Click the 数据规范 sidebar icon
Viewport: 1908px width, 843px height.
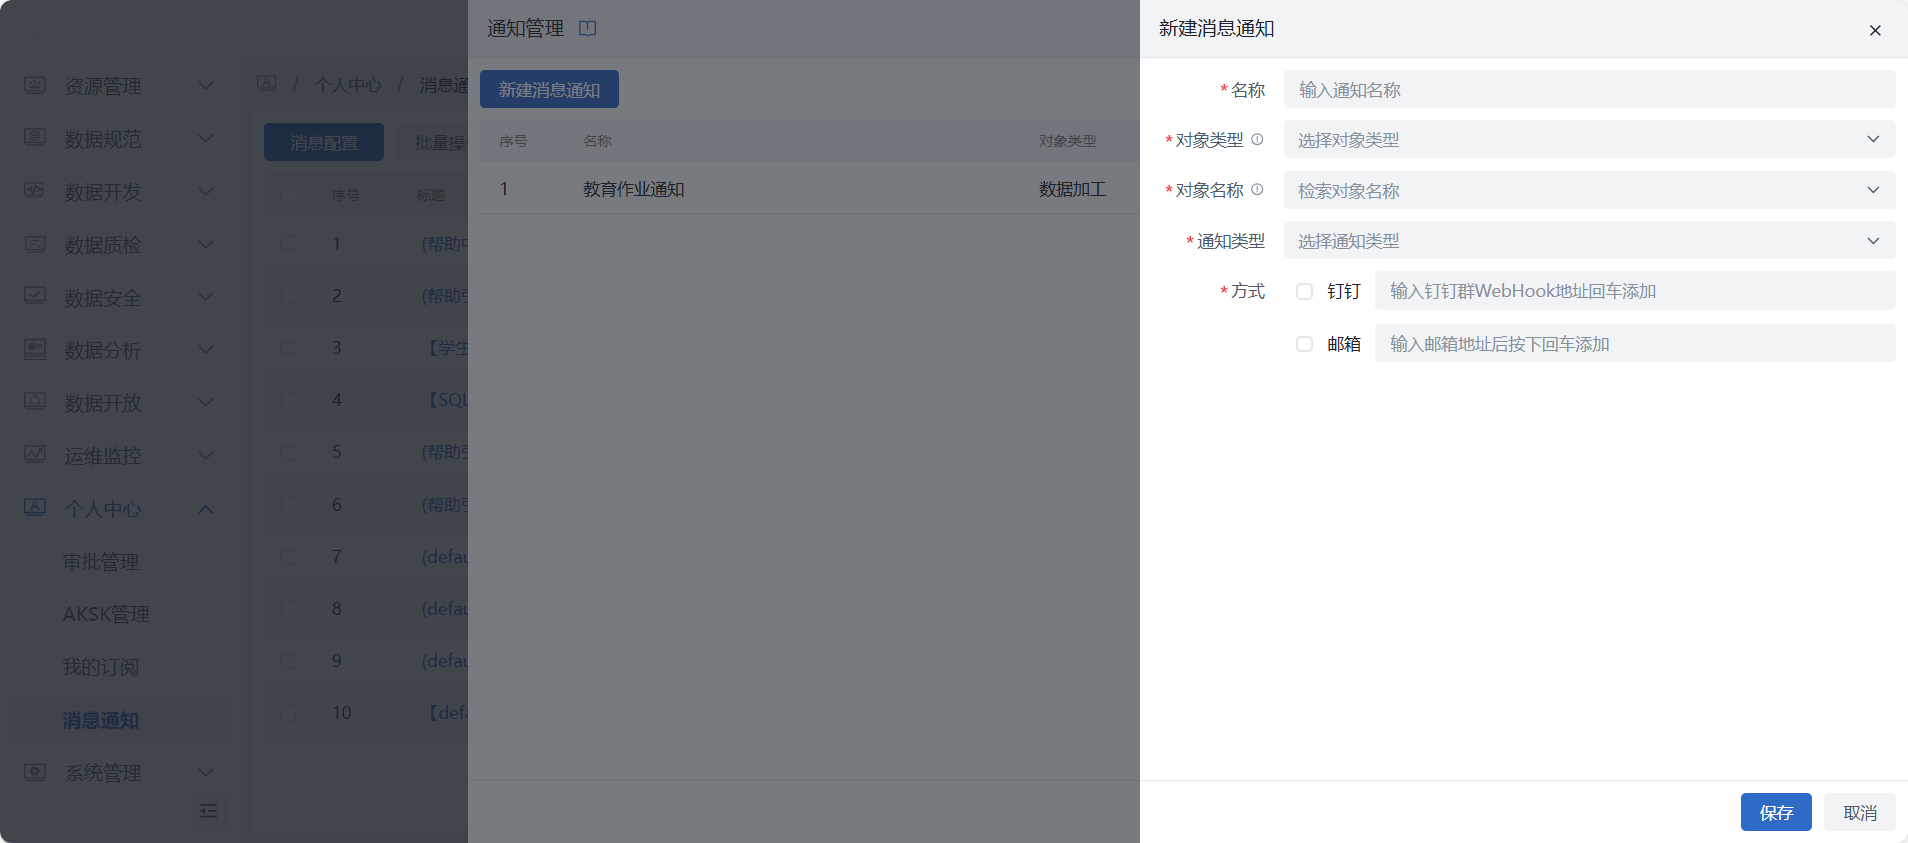click(x=35, y=138)
